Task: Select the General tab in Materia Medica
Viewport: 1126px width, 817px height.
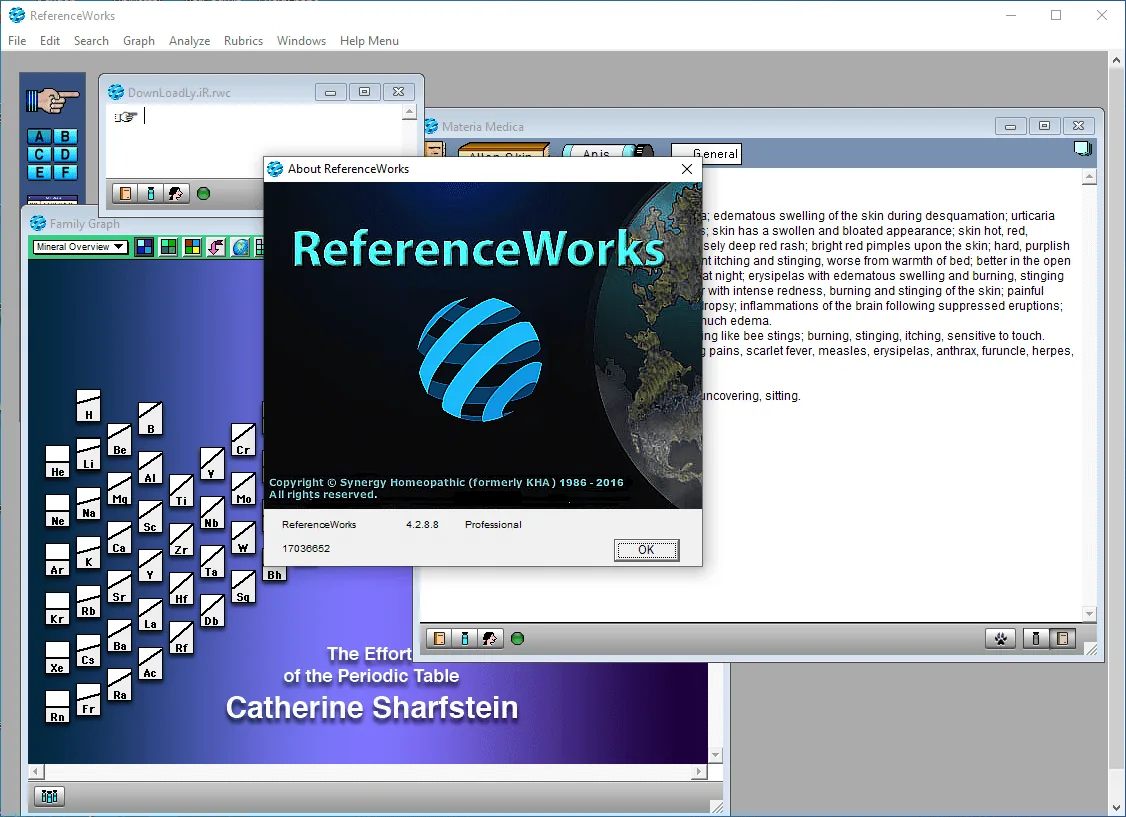Action: (x=705, y=154)
